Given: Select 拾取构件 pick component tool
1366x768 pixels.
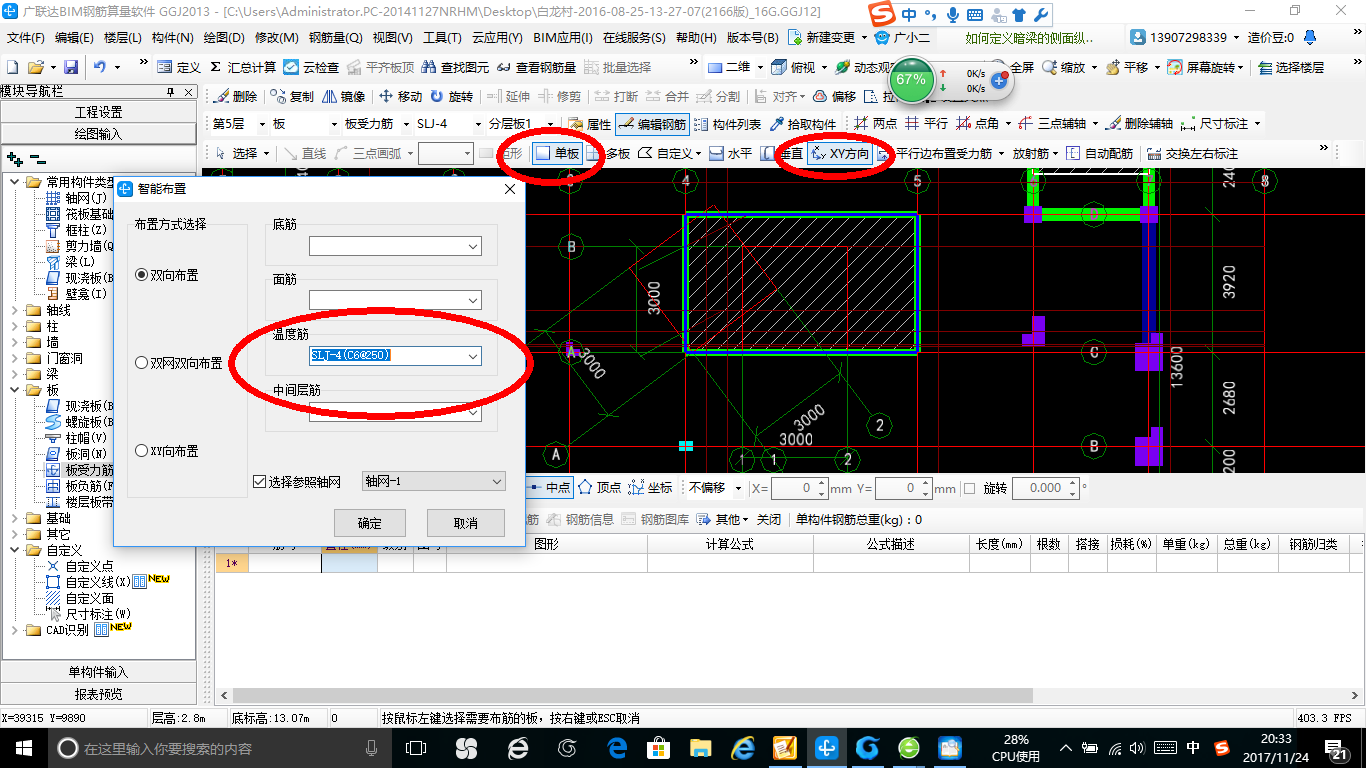Looking at the screenshot, I should (x=803, y=125).
